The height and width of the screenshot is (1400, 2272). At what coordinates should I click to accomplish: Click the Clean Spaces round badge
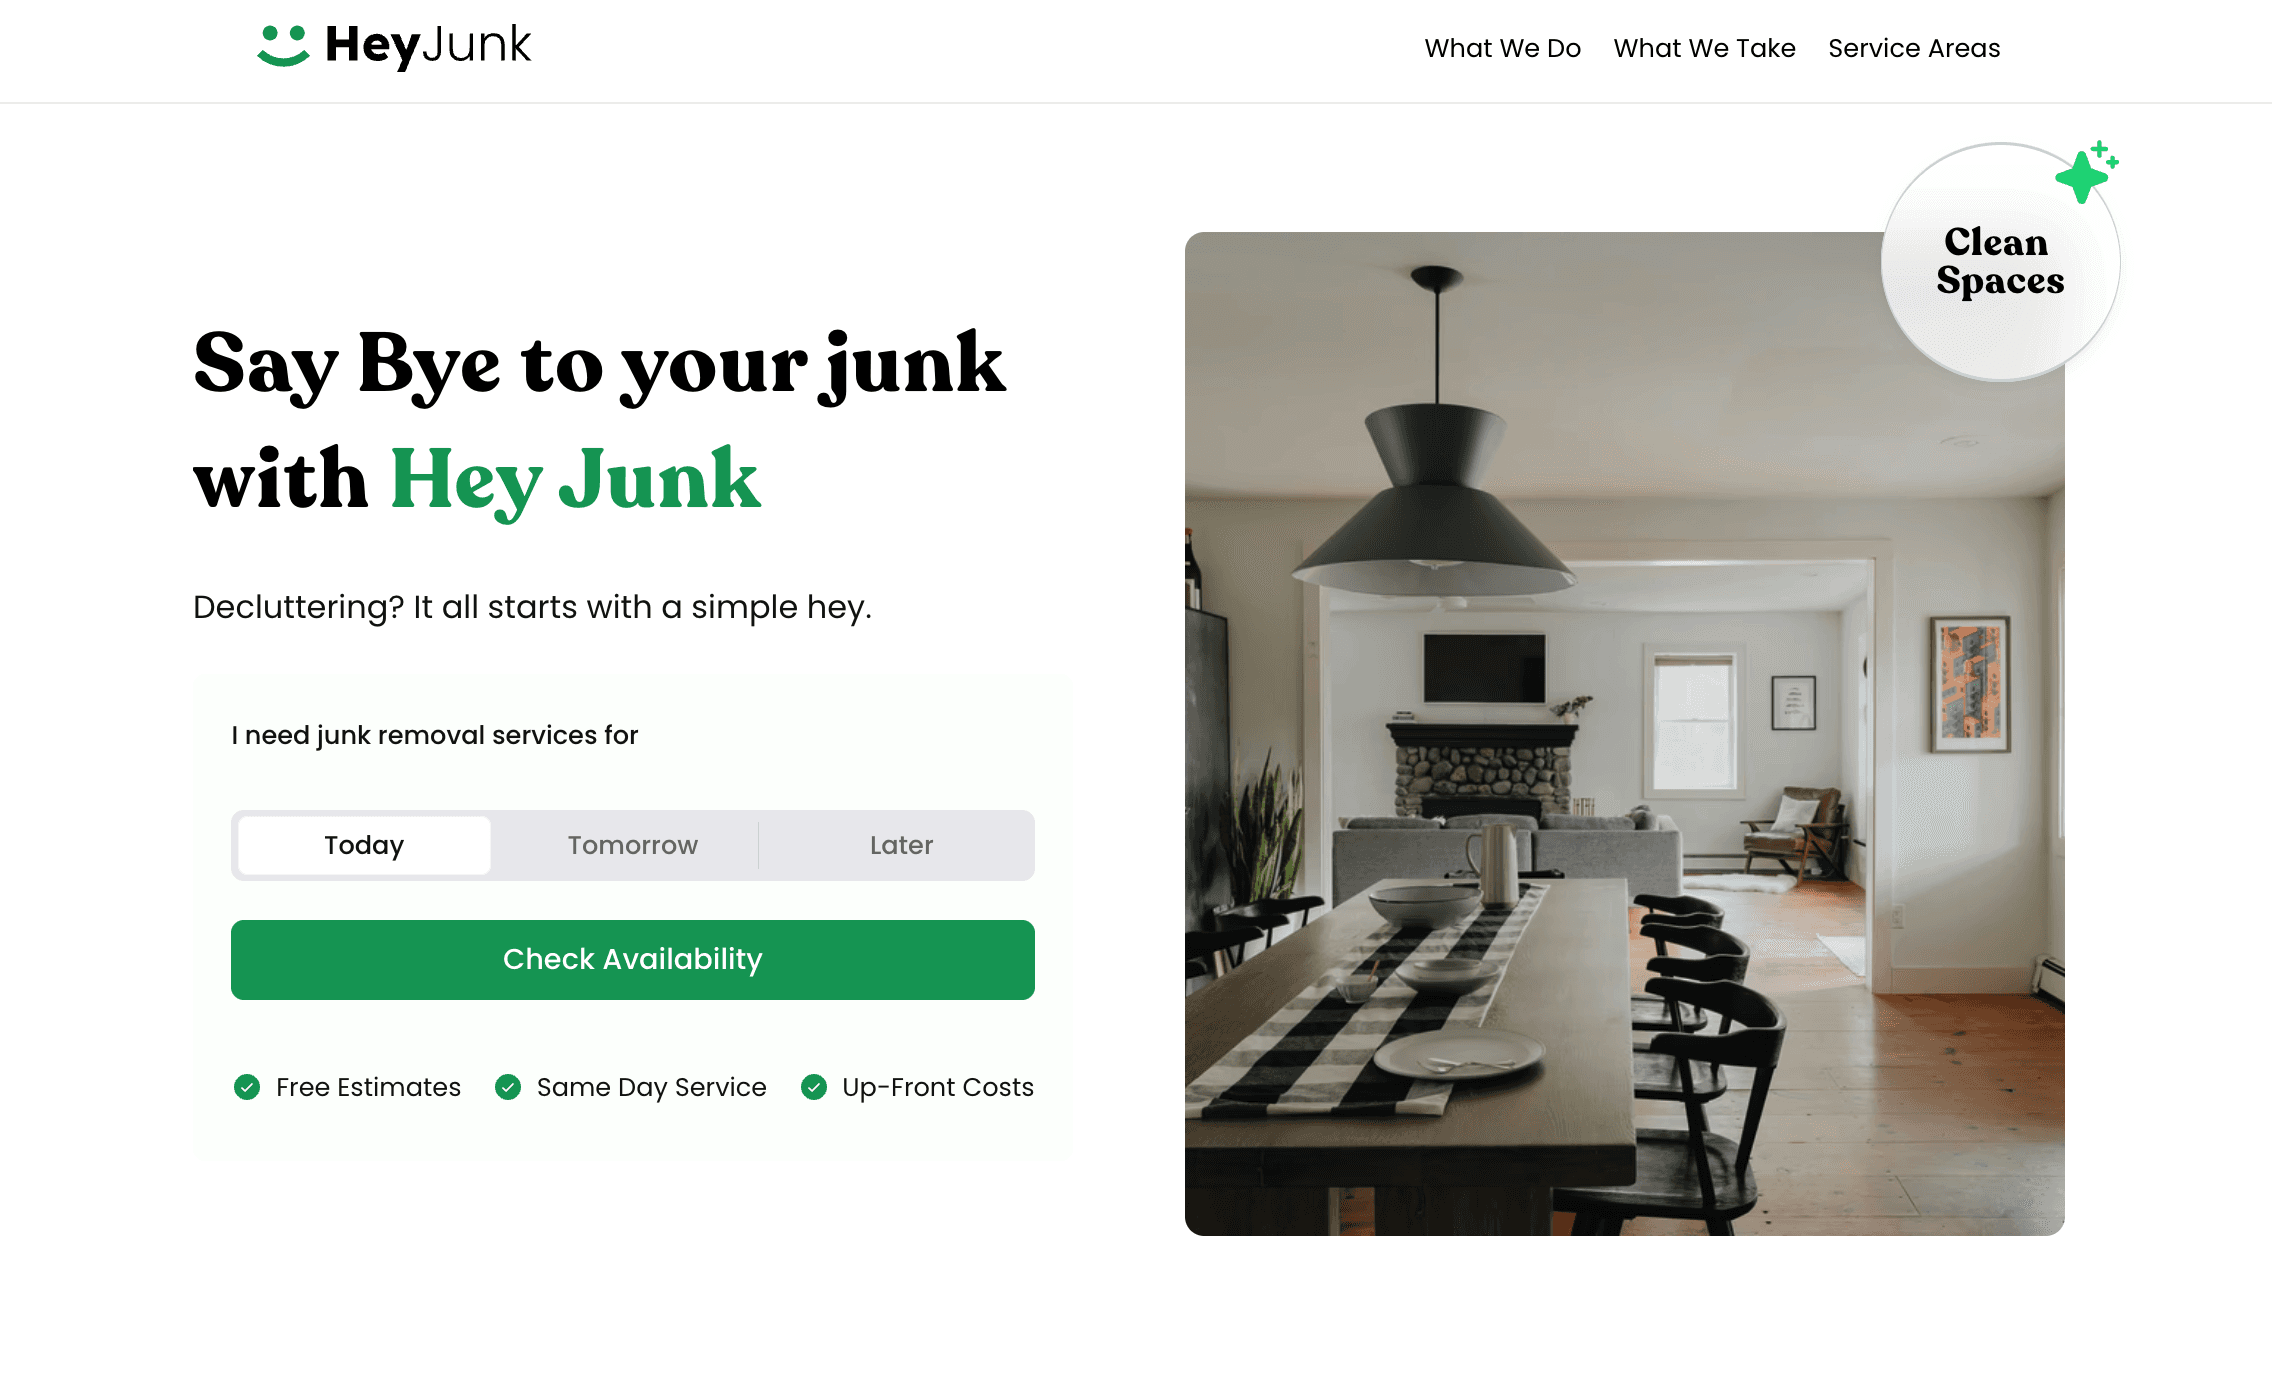2000,262
